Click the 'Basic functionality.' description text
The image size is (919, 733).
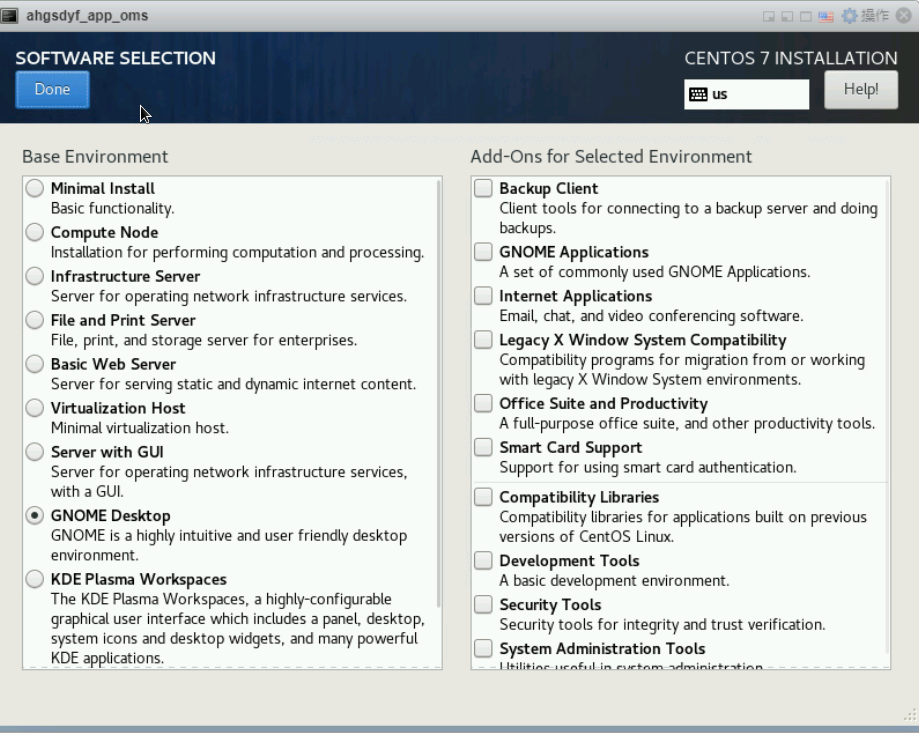click(x=113, y=209)
